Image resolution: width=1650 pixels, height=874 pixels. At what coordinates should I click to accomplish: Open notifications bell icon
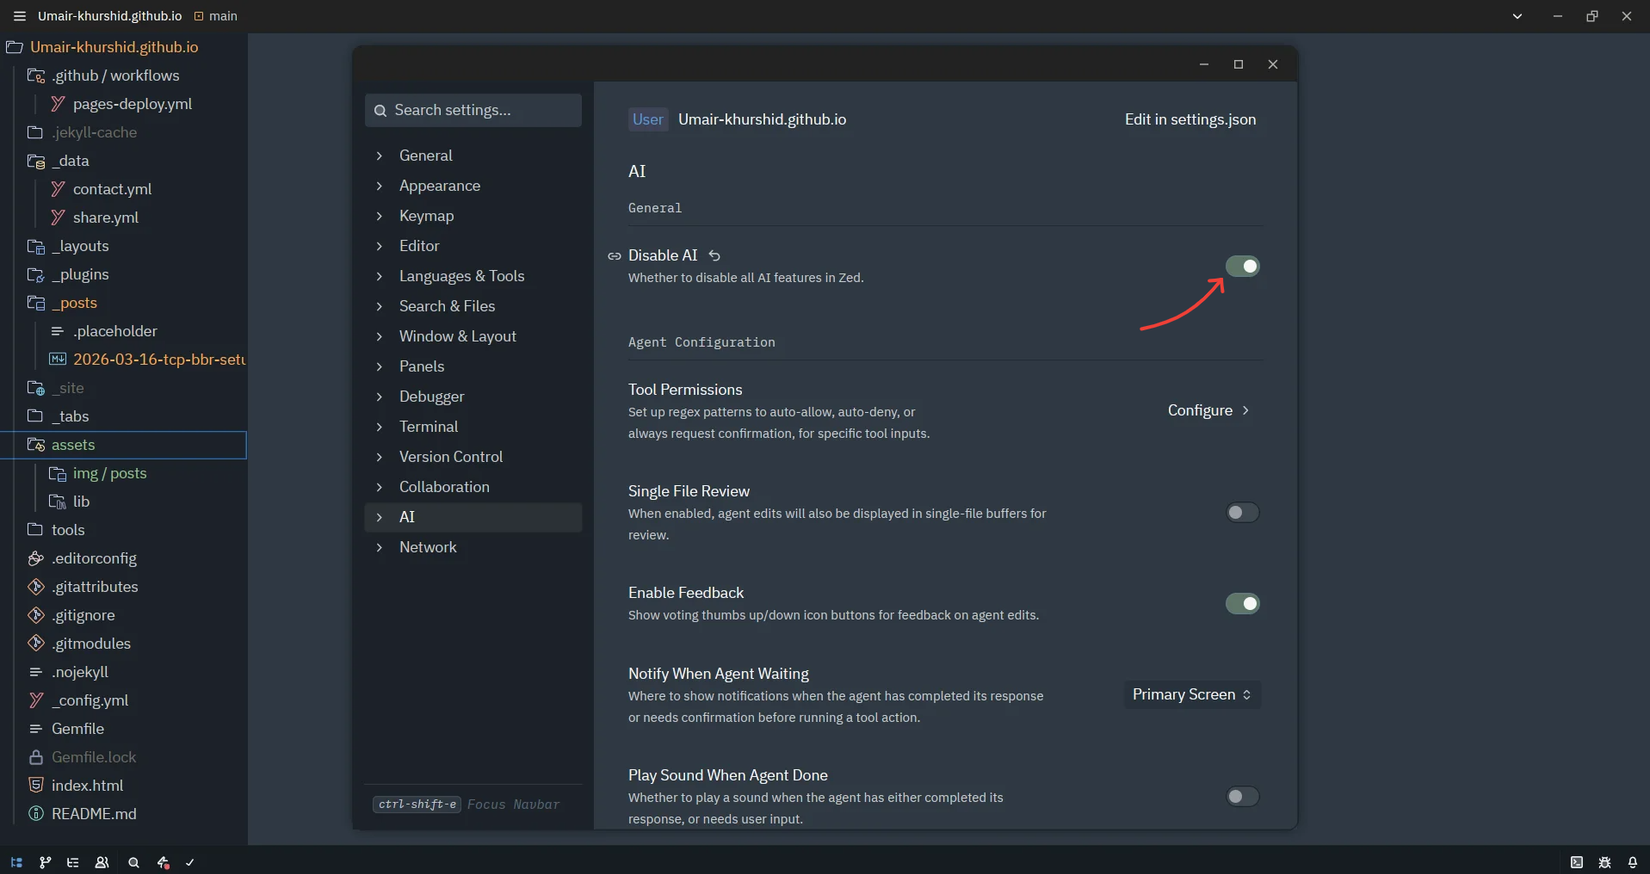[x=1633, y=862]
